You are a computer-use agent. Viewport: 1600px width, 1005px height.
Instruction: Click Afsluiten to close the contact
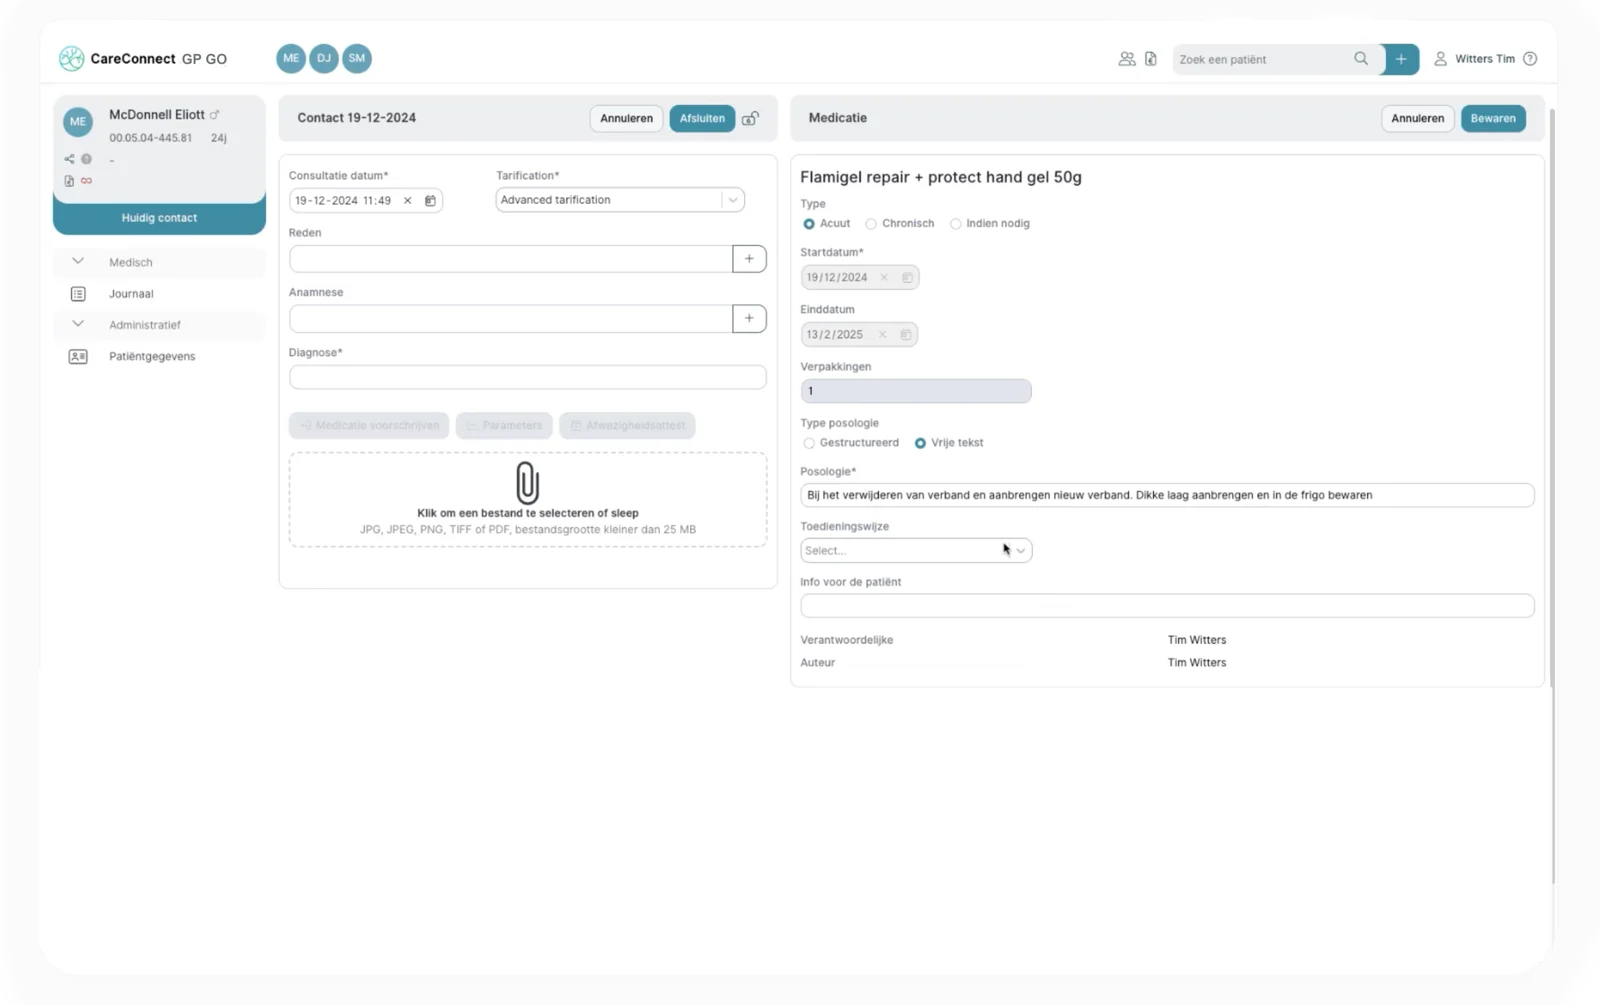pyautogui.click(x=702, y=118)
